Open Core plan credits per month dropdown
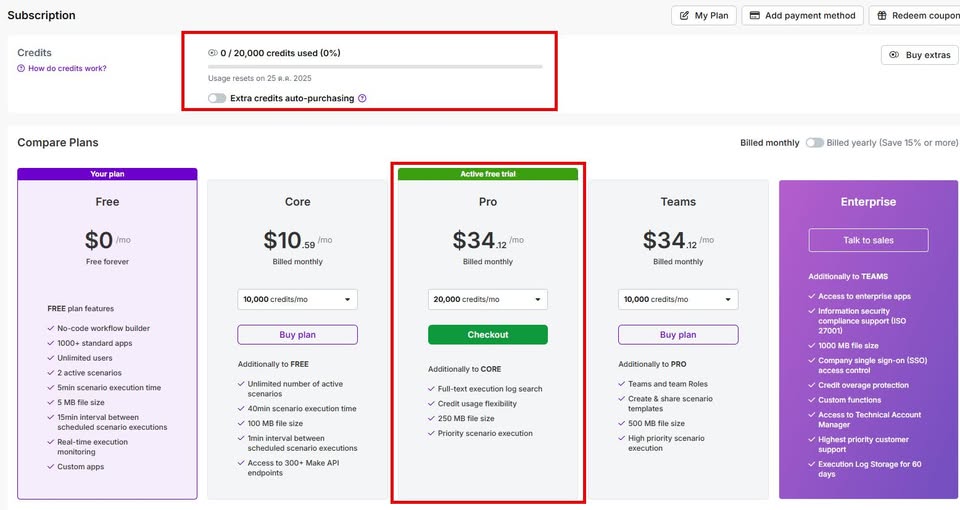Viewport: 960px width, 510px height. coord(297,299)
